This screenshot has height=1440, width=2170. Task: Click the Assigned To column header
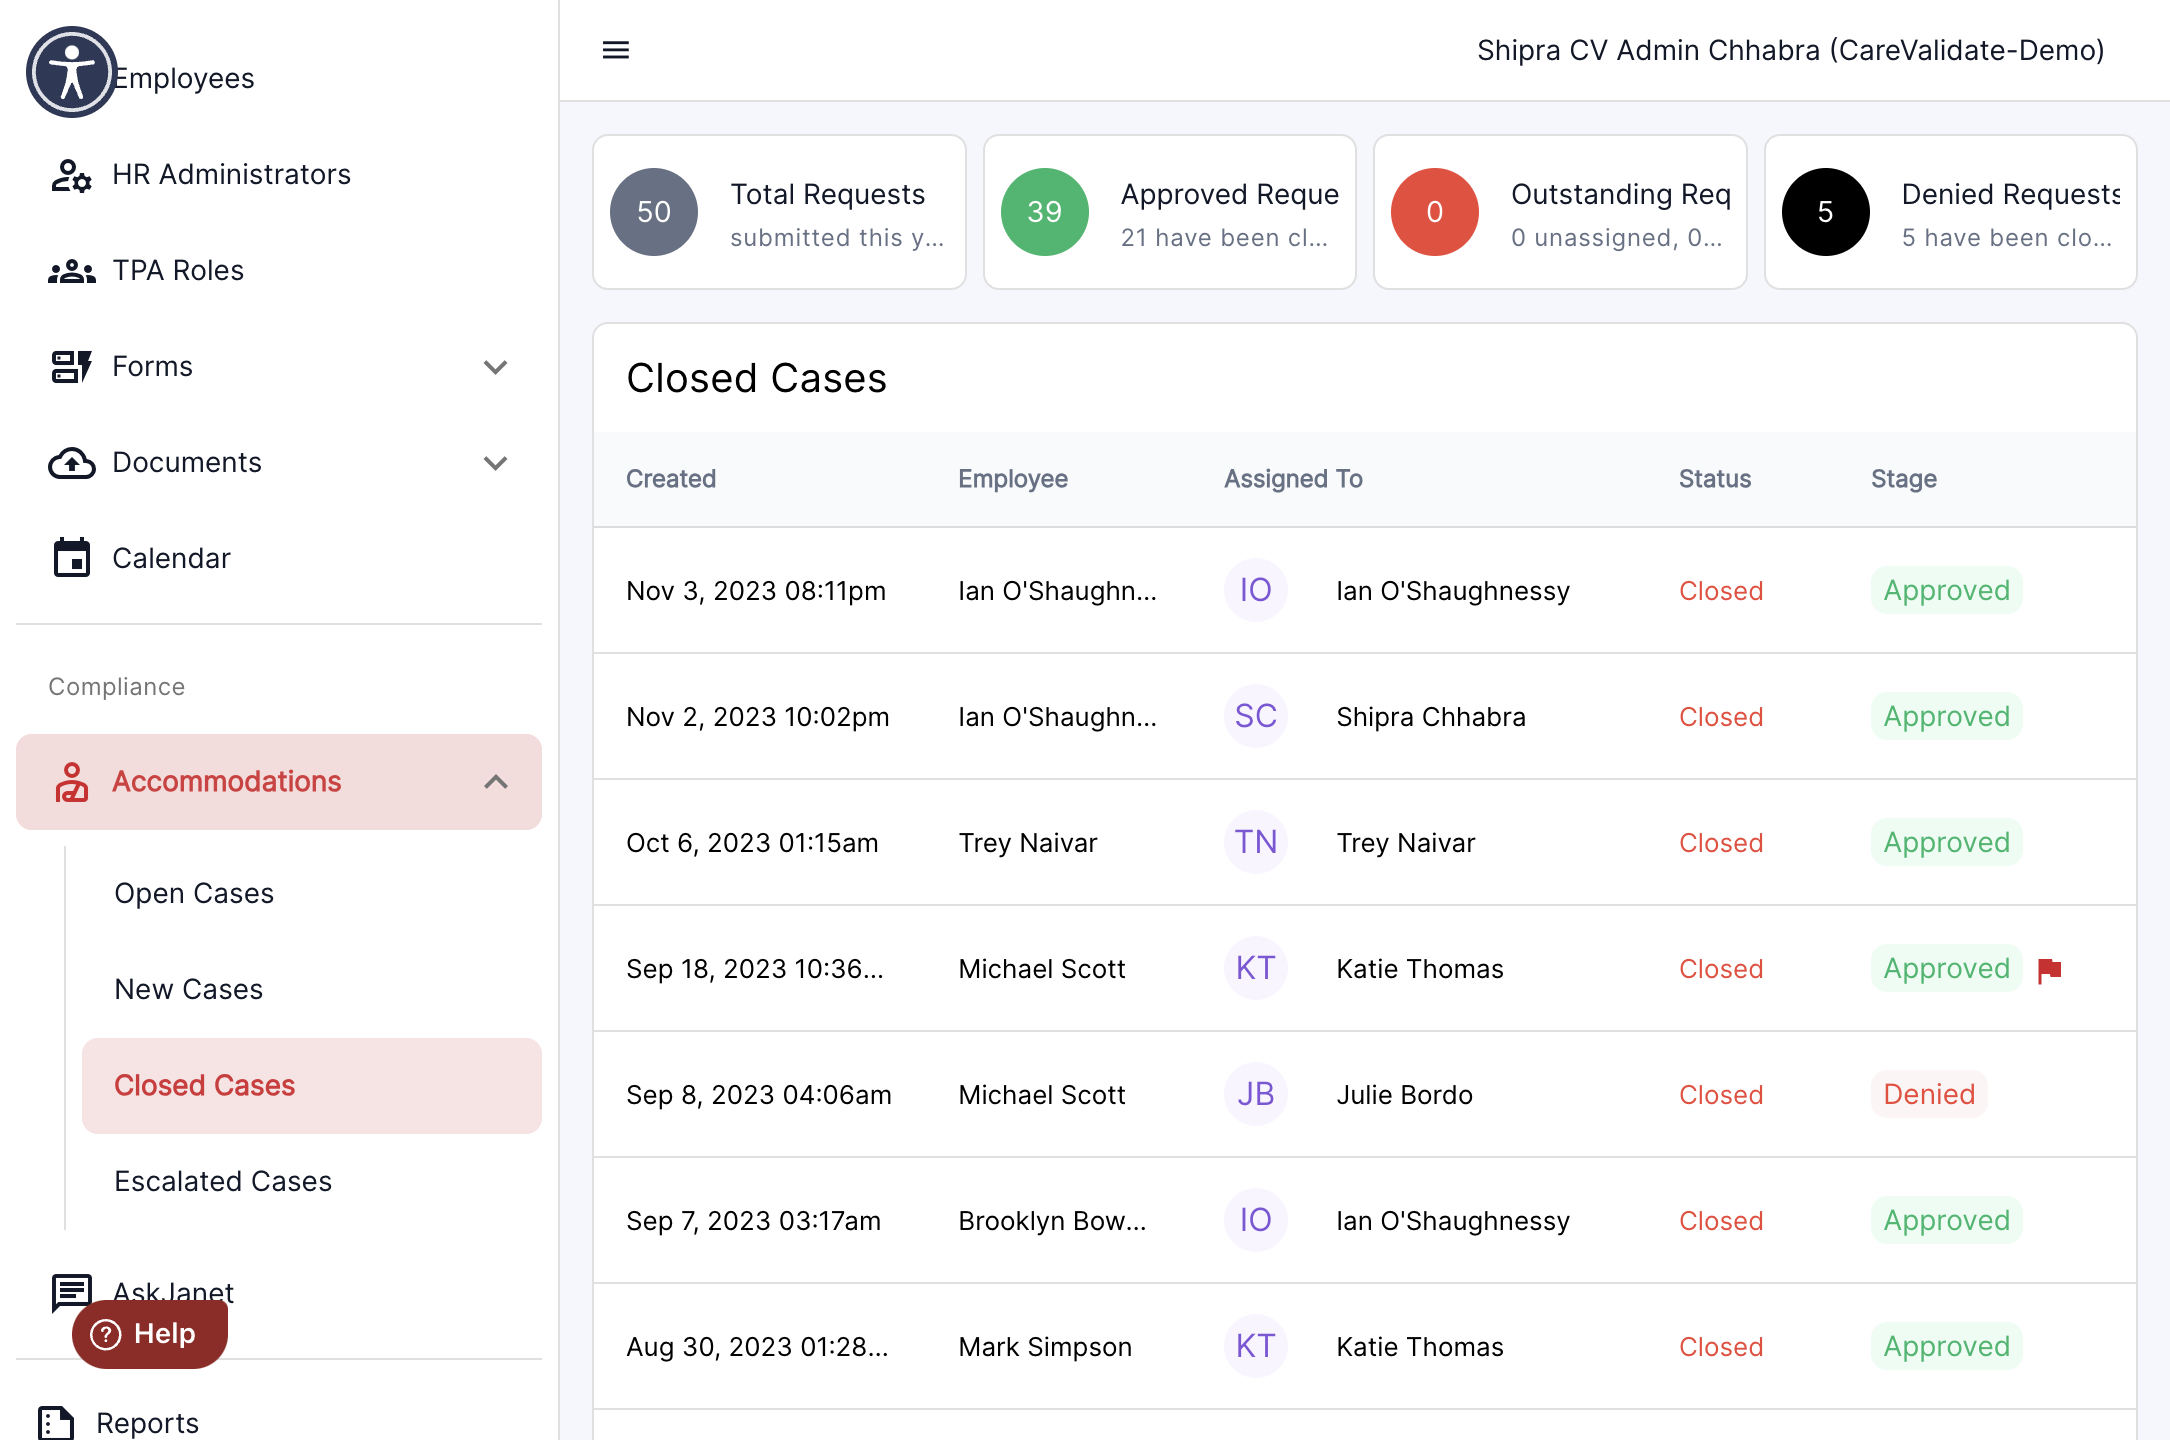click(x=1293, y=479)
